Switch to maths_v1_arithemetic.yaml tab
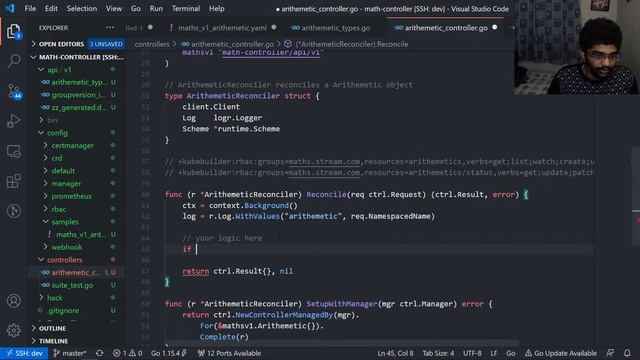640x360 pixels. 222,28
